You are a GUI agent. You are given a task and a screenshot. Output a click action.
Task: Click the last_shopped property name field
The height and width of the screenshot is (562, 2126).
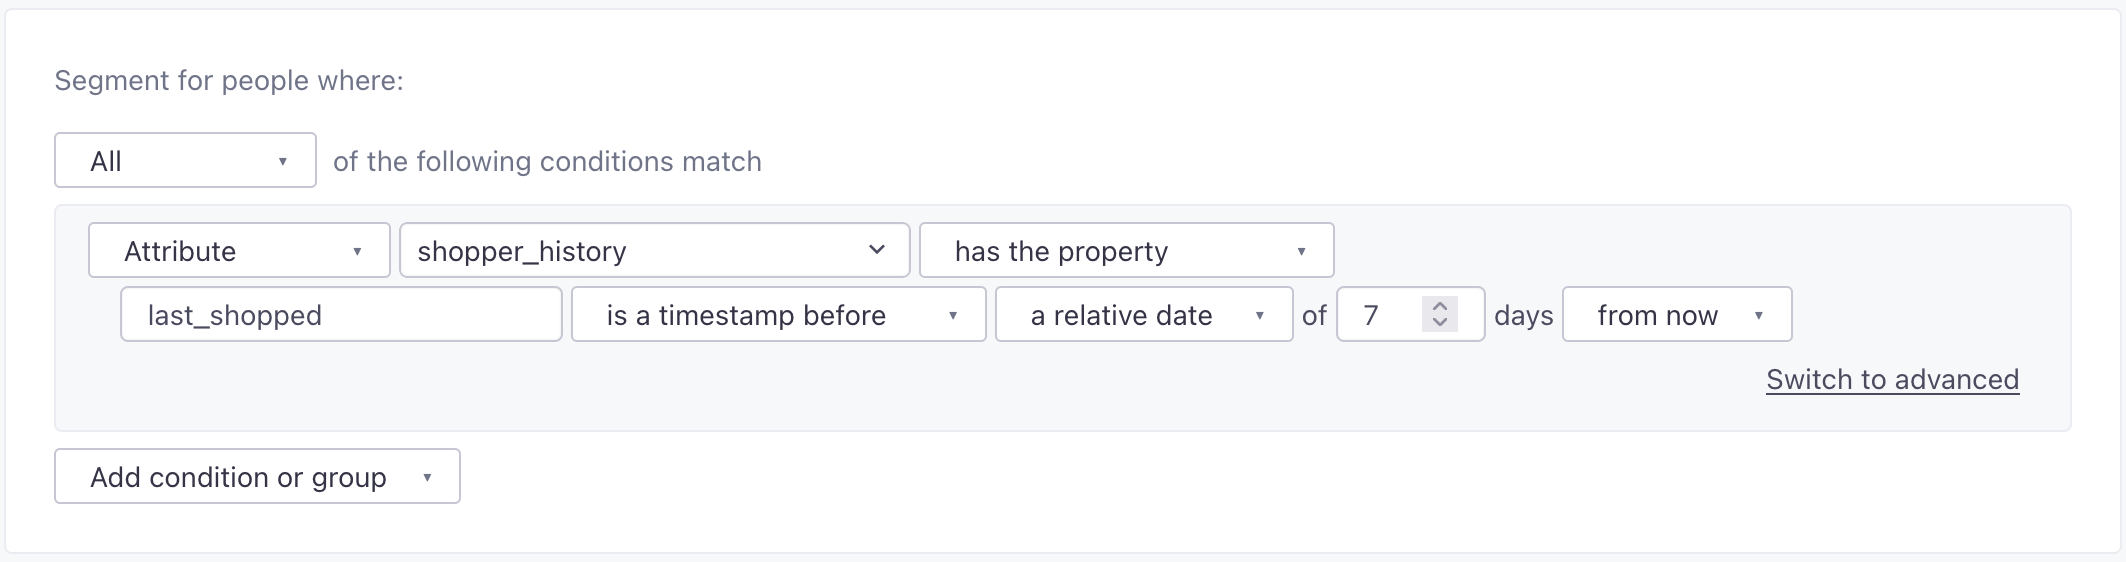(341, 315)
